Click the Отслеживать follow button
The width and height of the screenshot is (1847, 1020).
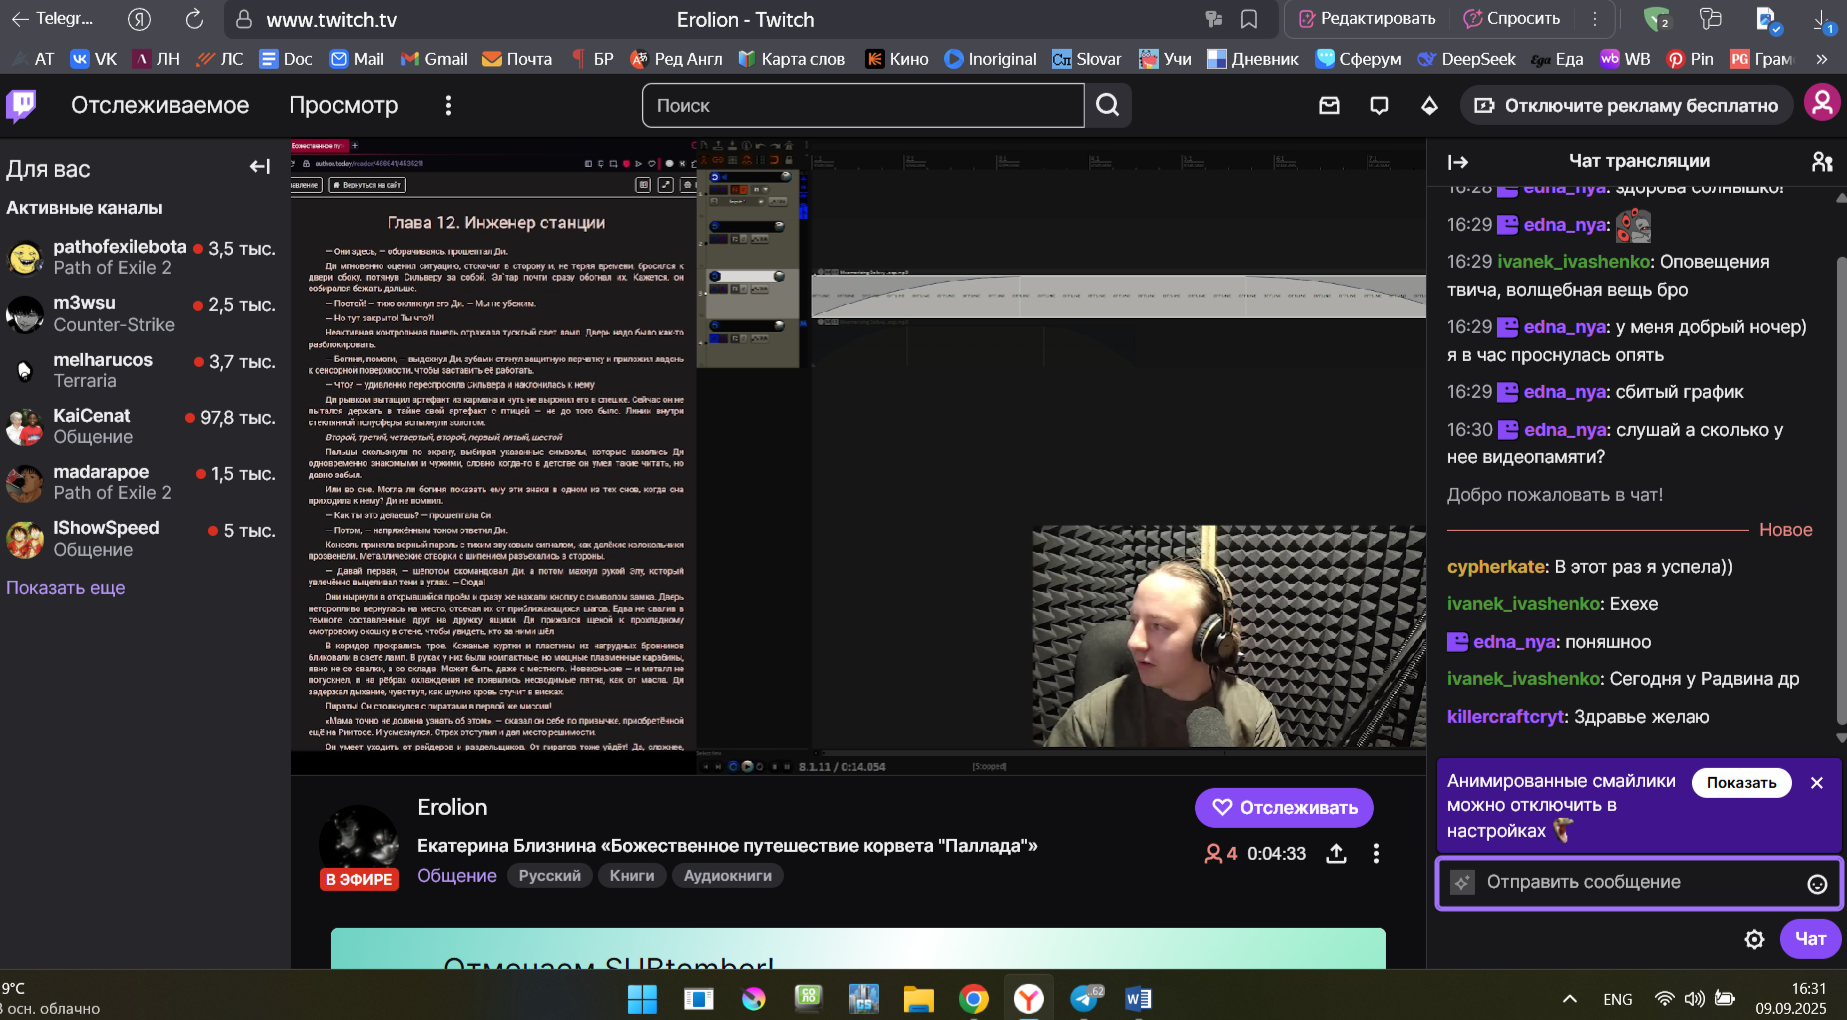(1284, 808)
